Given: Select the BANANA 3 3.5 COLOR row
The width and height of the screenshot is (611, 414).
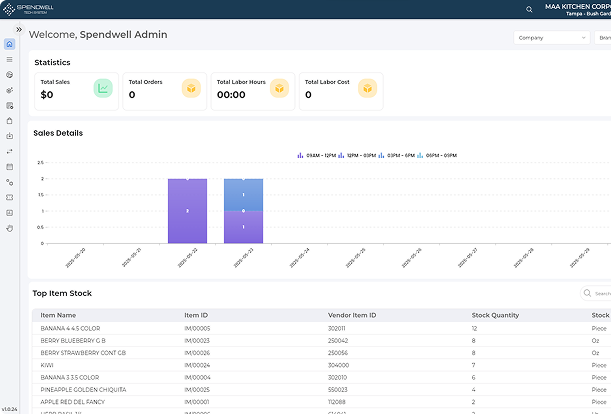Looking at the screenshot, I should pos(321,377).
